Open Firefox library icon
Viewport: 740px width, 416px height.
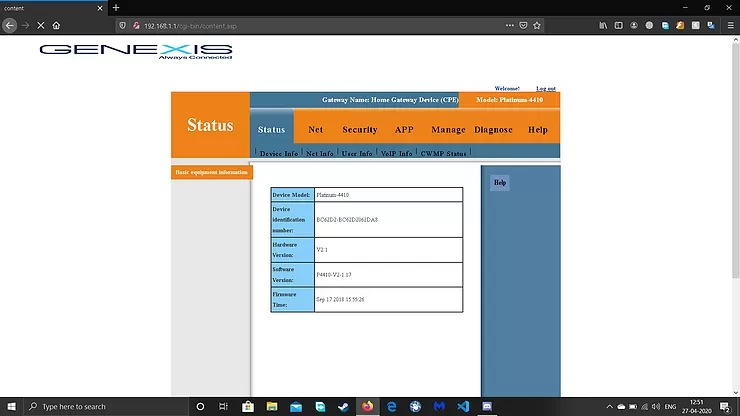click(603, 25)
